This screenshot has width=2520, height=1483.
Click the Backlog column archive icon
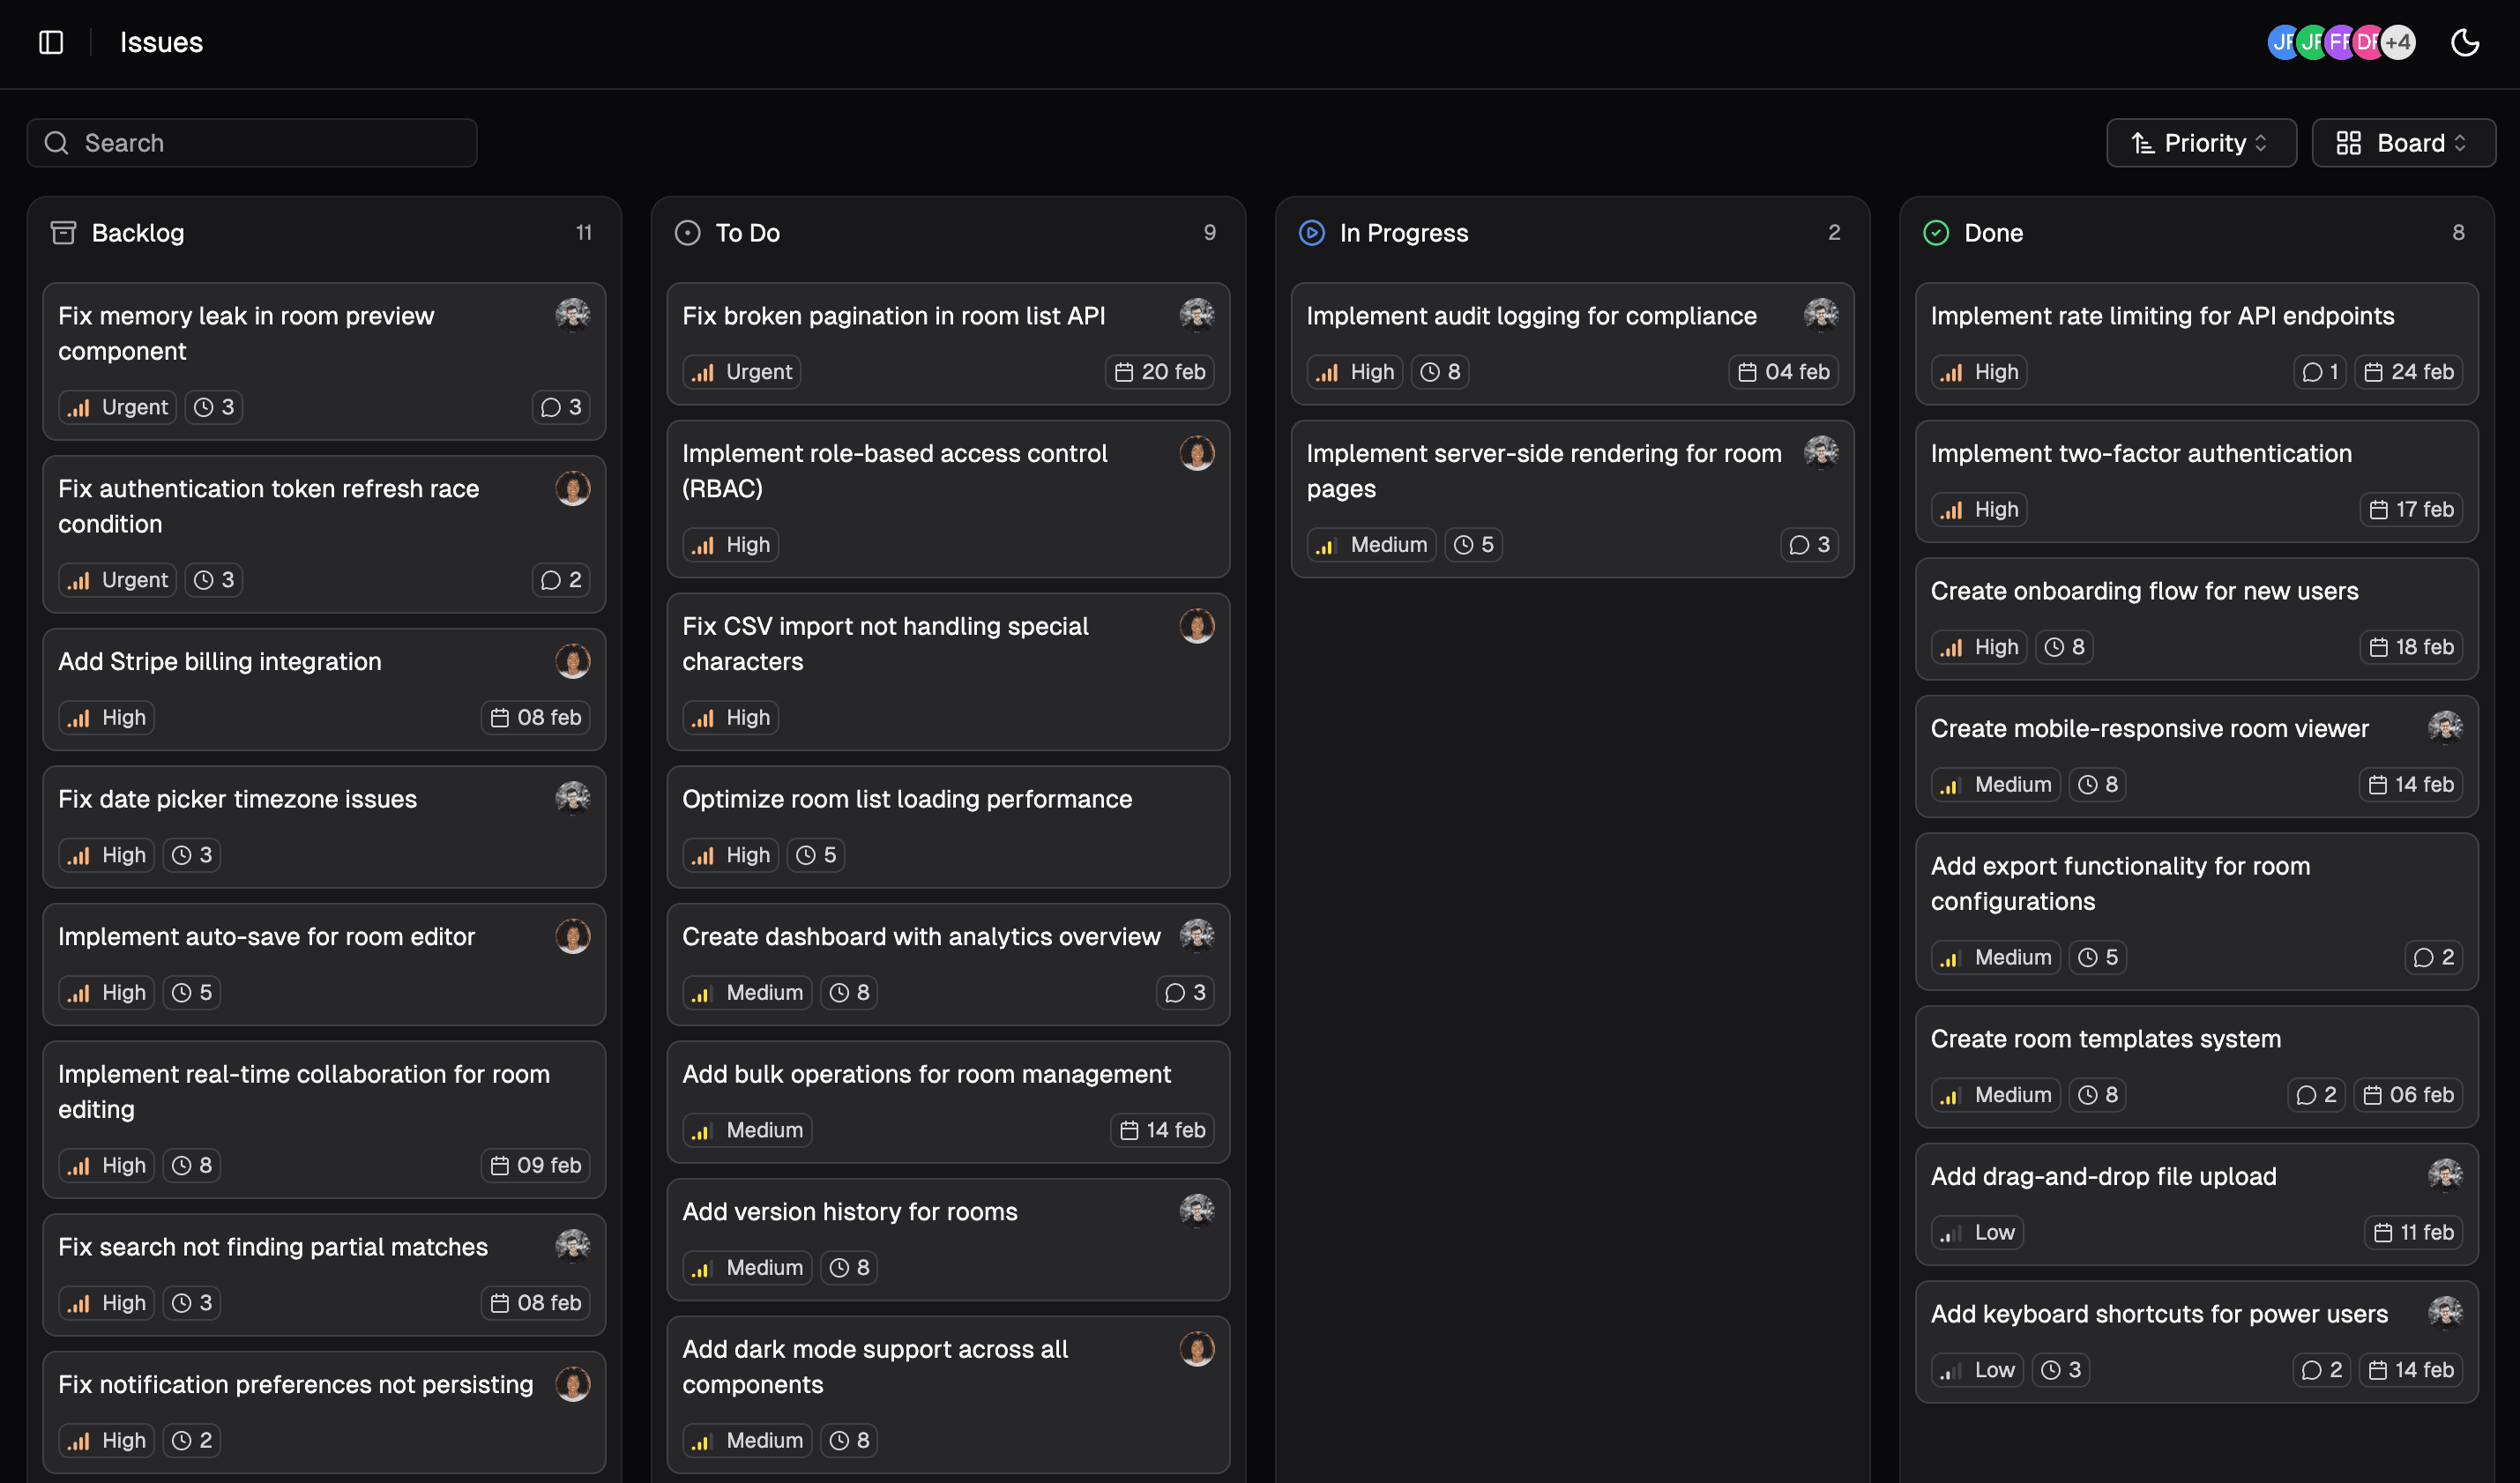point(64,232)
